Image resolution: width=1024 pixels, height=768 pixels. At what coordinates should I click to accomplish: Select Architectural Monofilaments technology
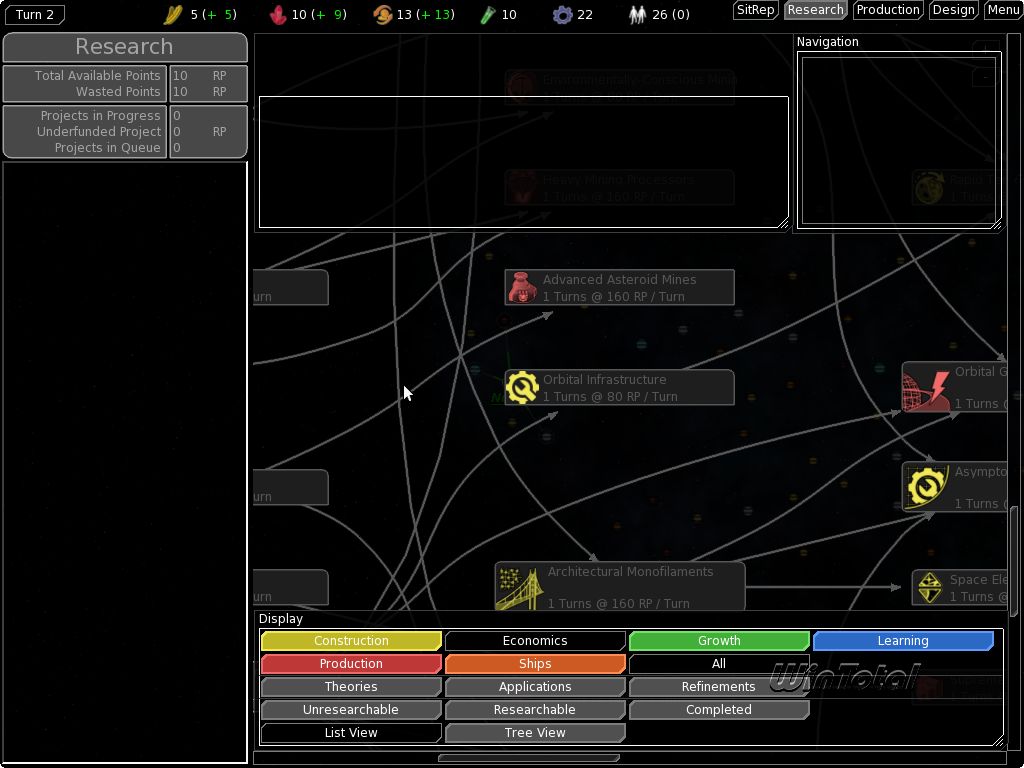pos(620,586)
